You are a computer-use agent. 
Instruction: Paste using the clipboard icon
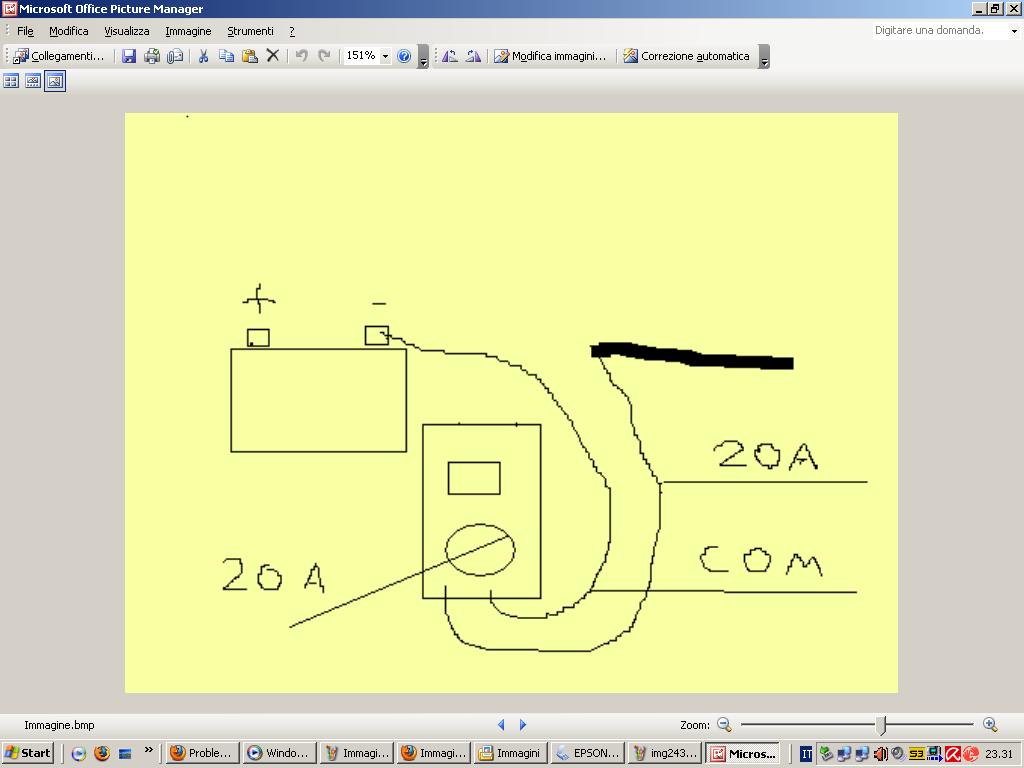pyautogui.click(x=249, y=56)
